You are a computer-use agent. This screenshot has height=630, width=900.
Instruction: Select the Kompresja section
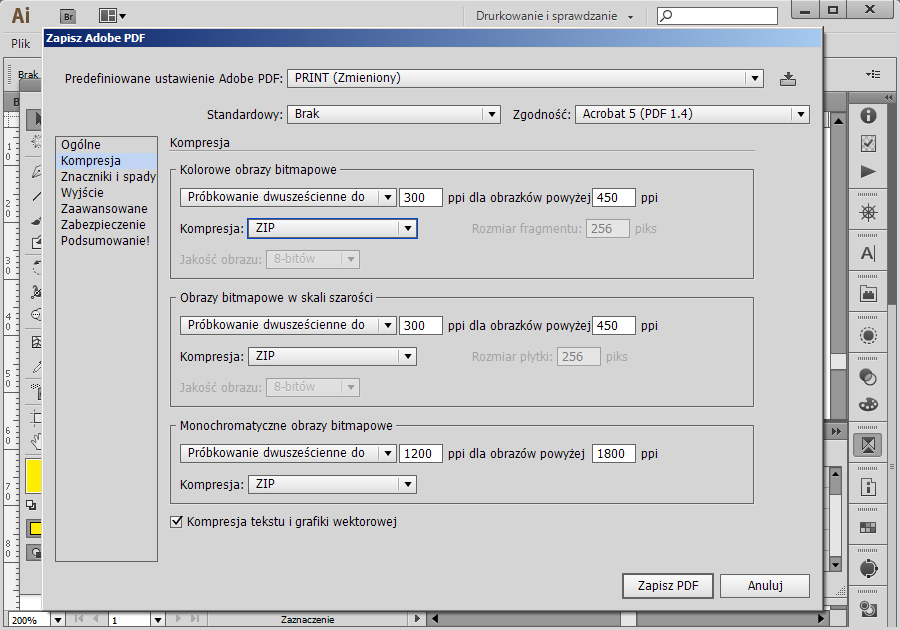pos(106,161)
